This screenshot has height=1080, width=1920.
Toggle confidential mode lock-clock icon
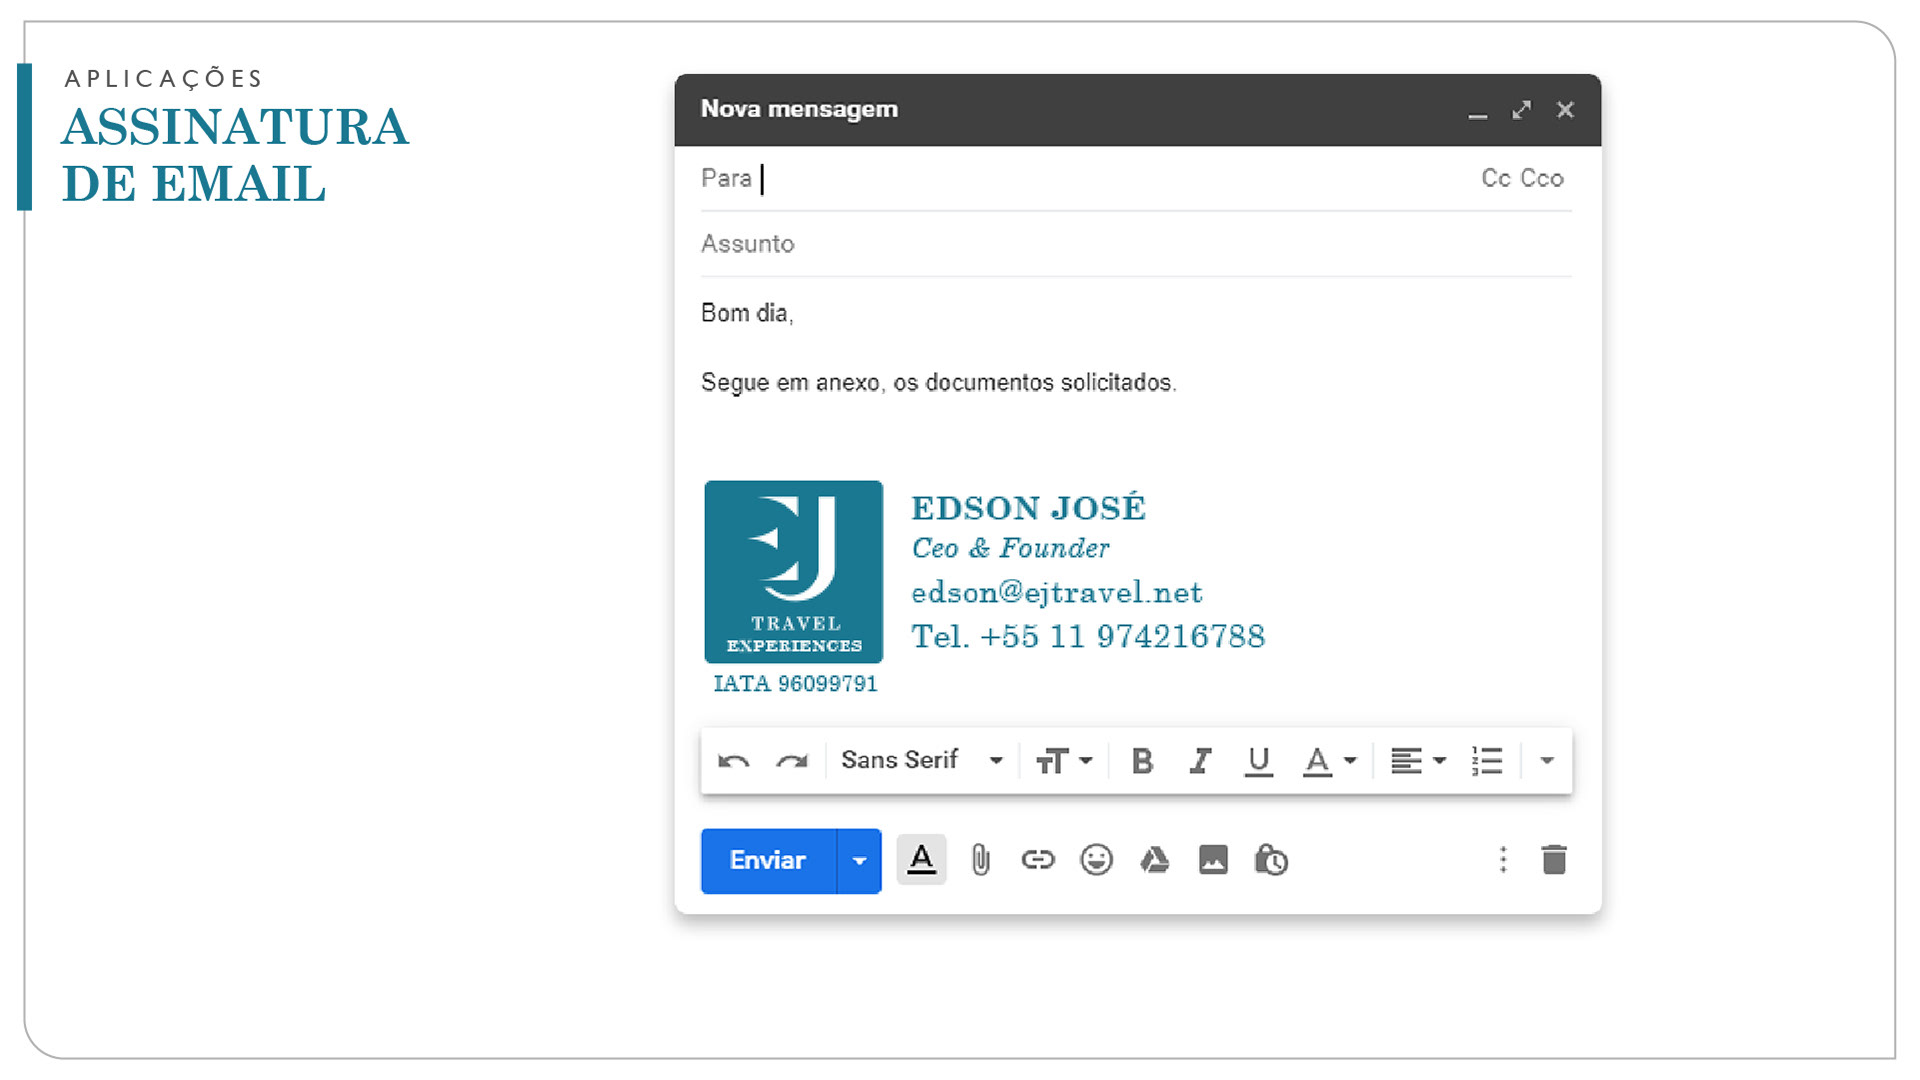click(x=1271, y=860)
